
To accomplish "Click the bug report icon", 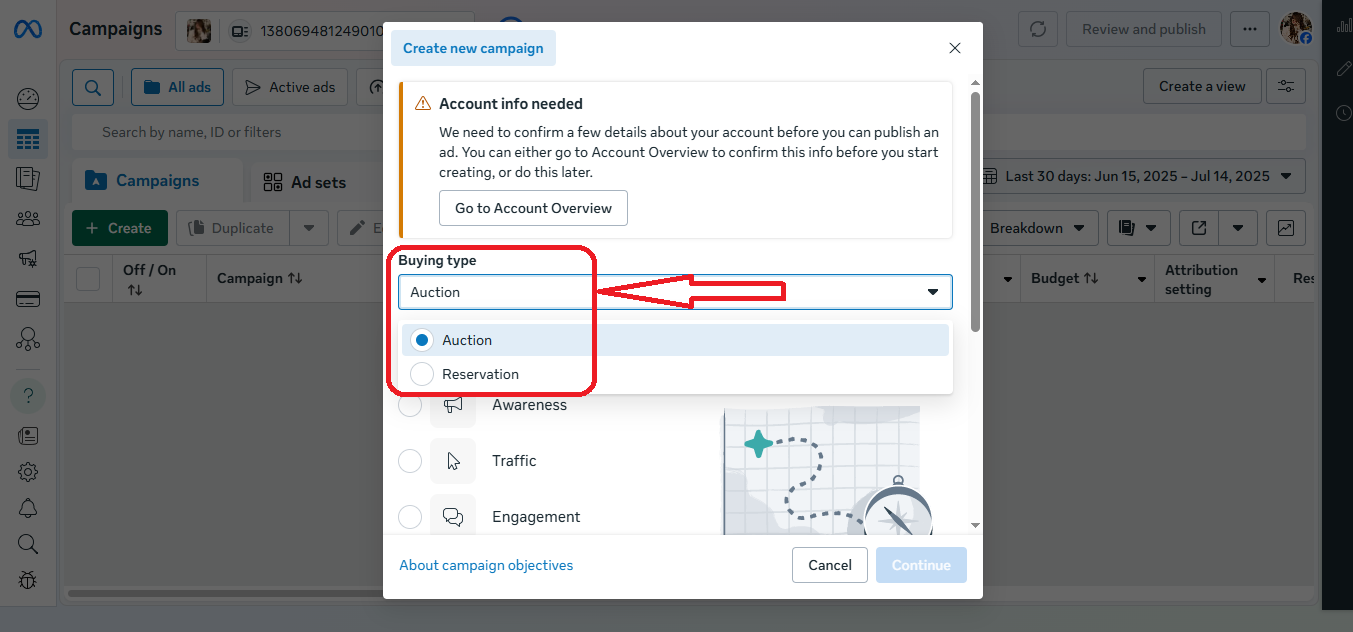I will [28, 579].
